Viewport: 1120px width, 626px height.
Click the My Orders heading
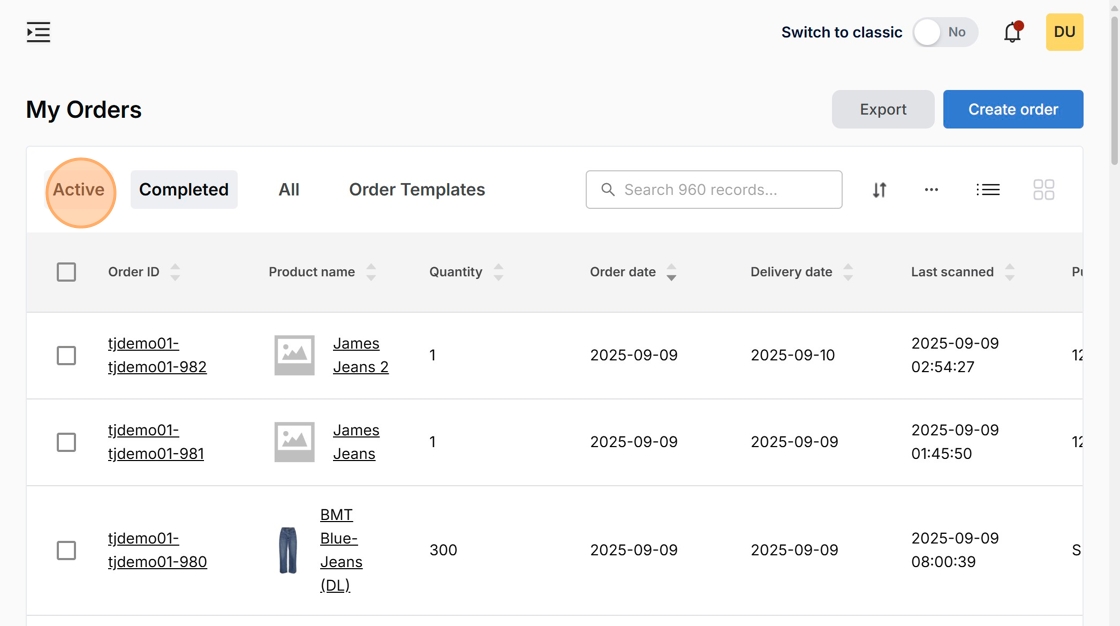[84, 109]
